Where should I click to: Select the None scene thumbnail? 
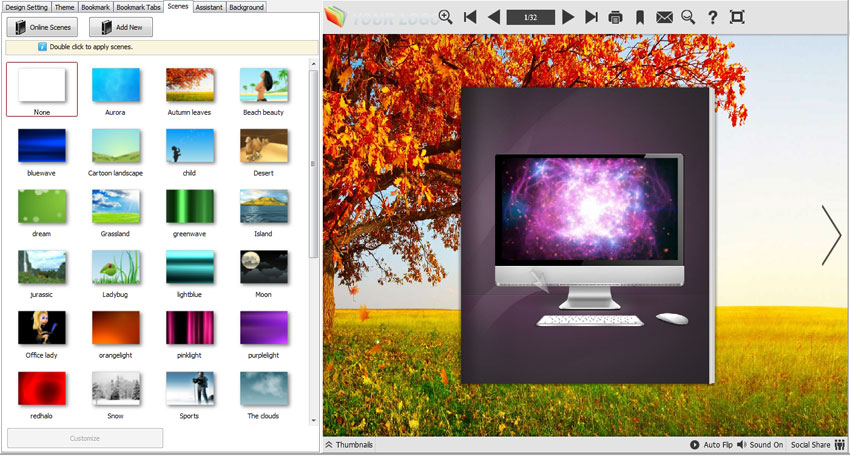[x=42, y=89]
